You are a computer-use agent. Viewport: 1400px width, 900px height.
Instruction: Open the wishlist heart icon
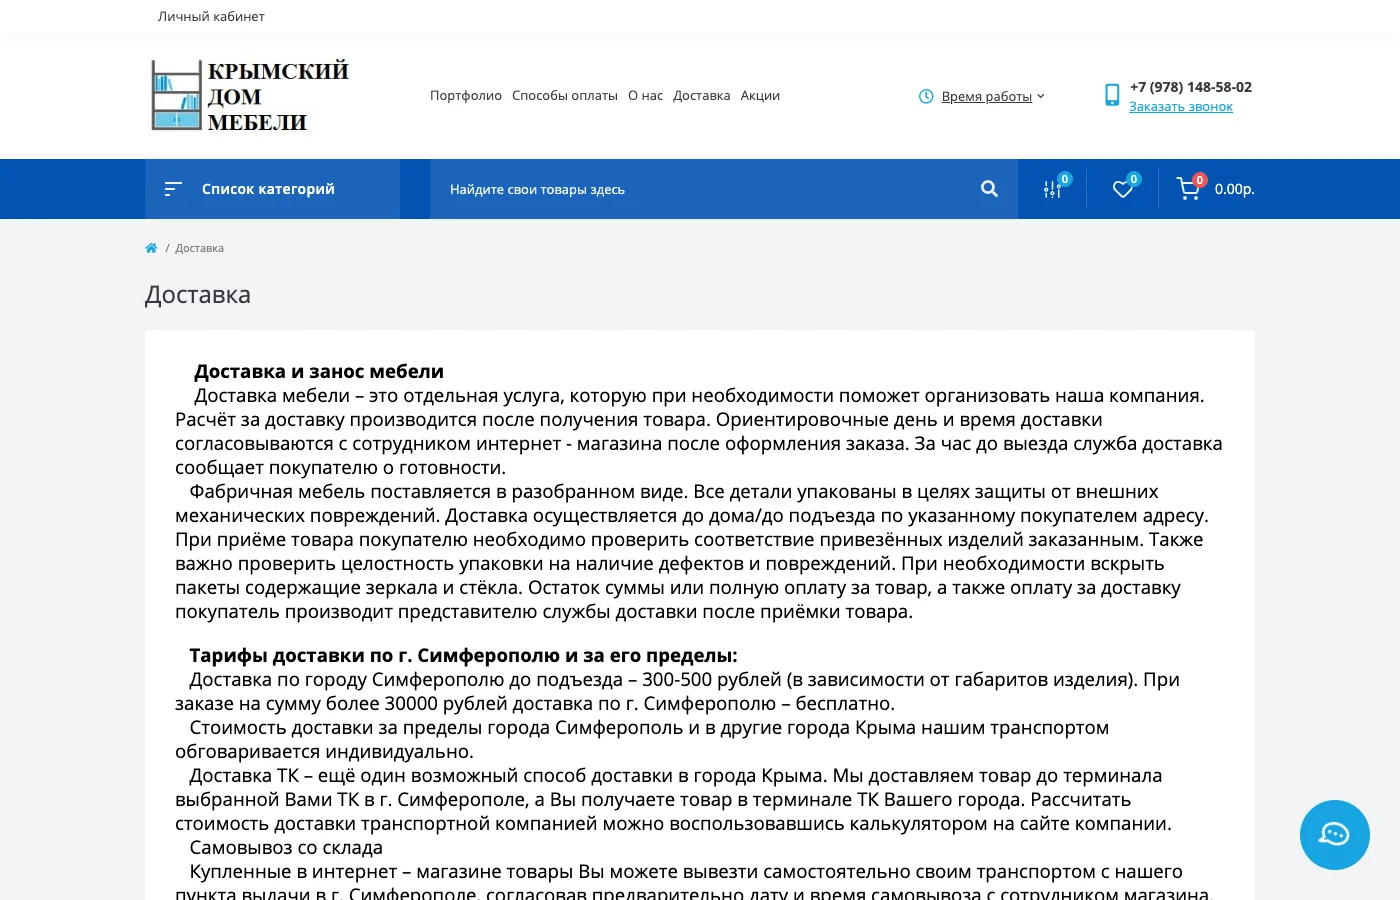[1123, 189]
